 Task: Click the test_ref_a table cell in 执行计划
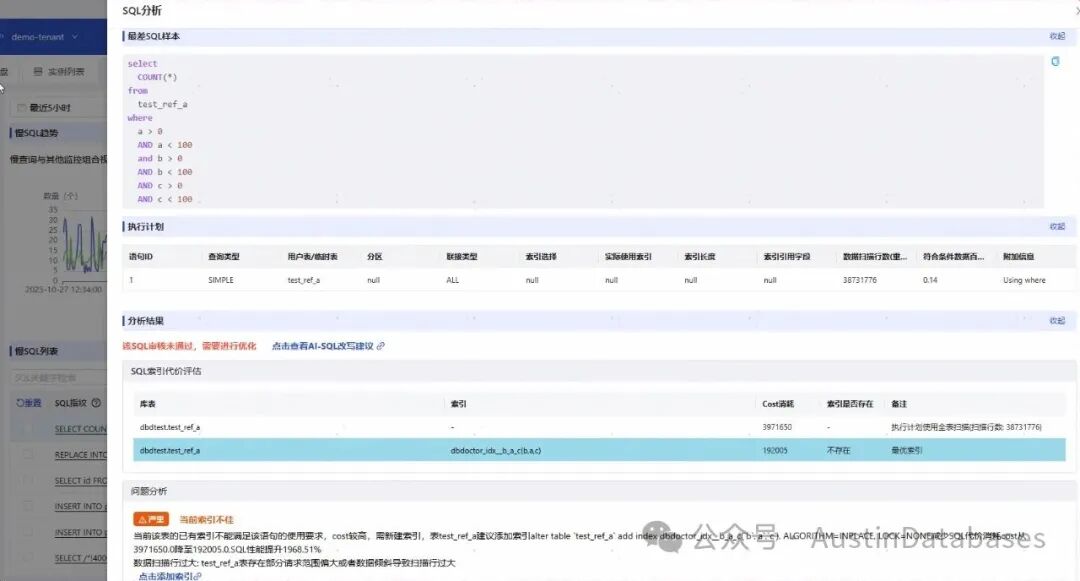pos(304,280)
